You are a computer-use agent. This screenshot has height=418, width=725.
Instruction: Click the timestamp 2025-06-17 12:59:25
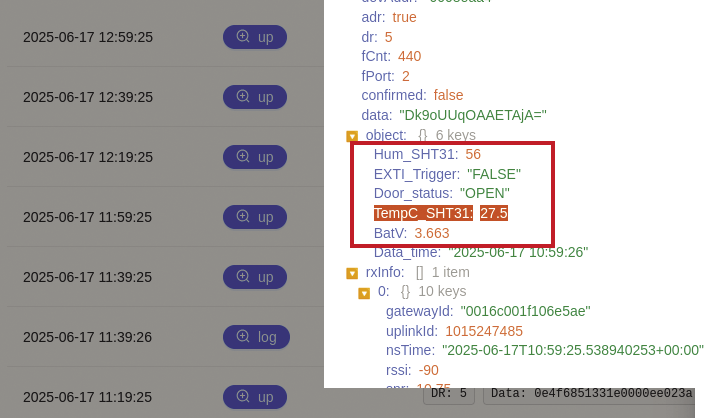(88, 37)
